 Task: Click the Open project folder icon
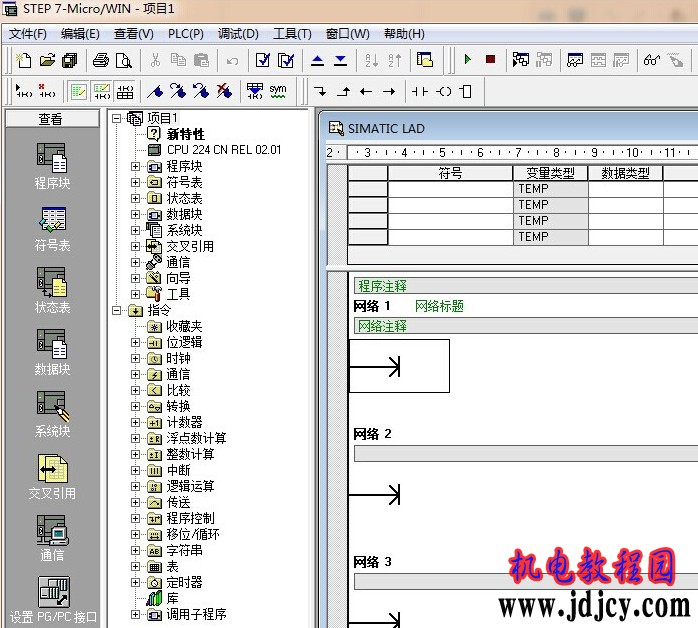tap(47, 60)
